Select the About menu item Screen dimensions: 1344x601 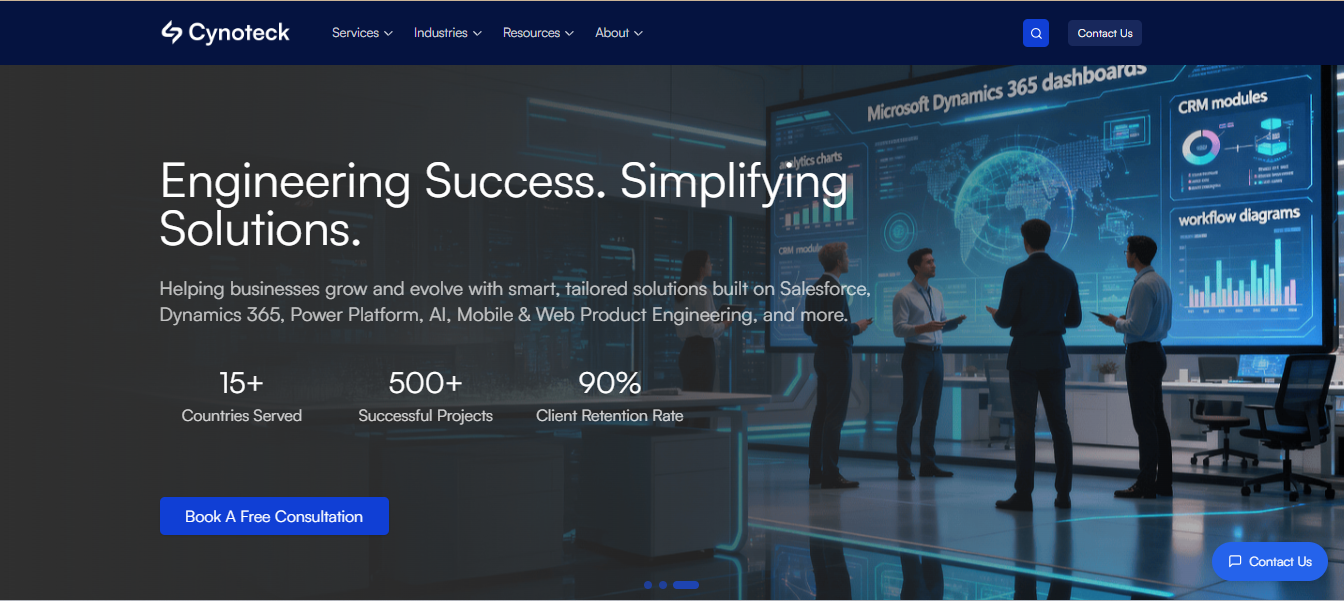coord(611,33)
